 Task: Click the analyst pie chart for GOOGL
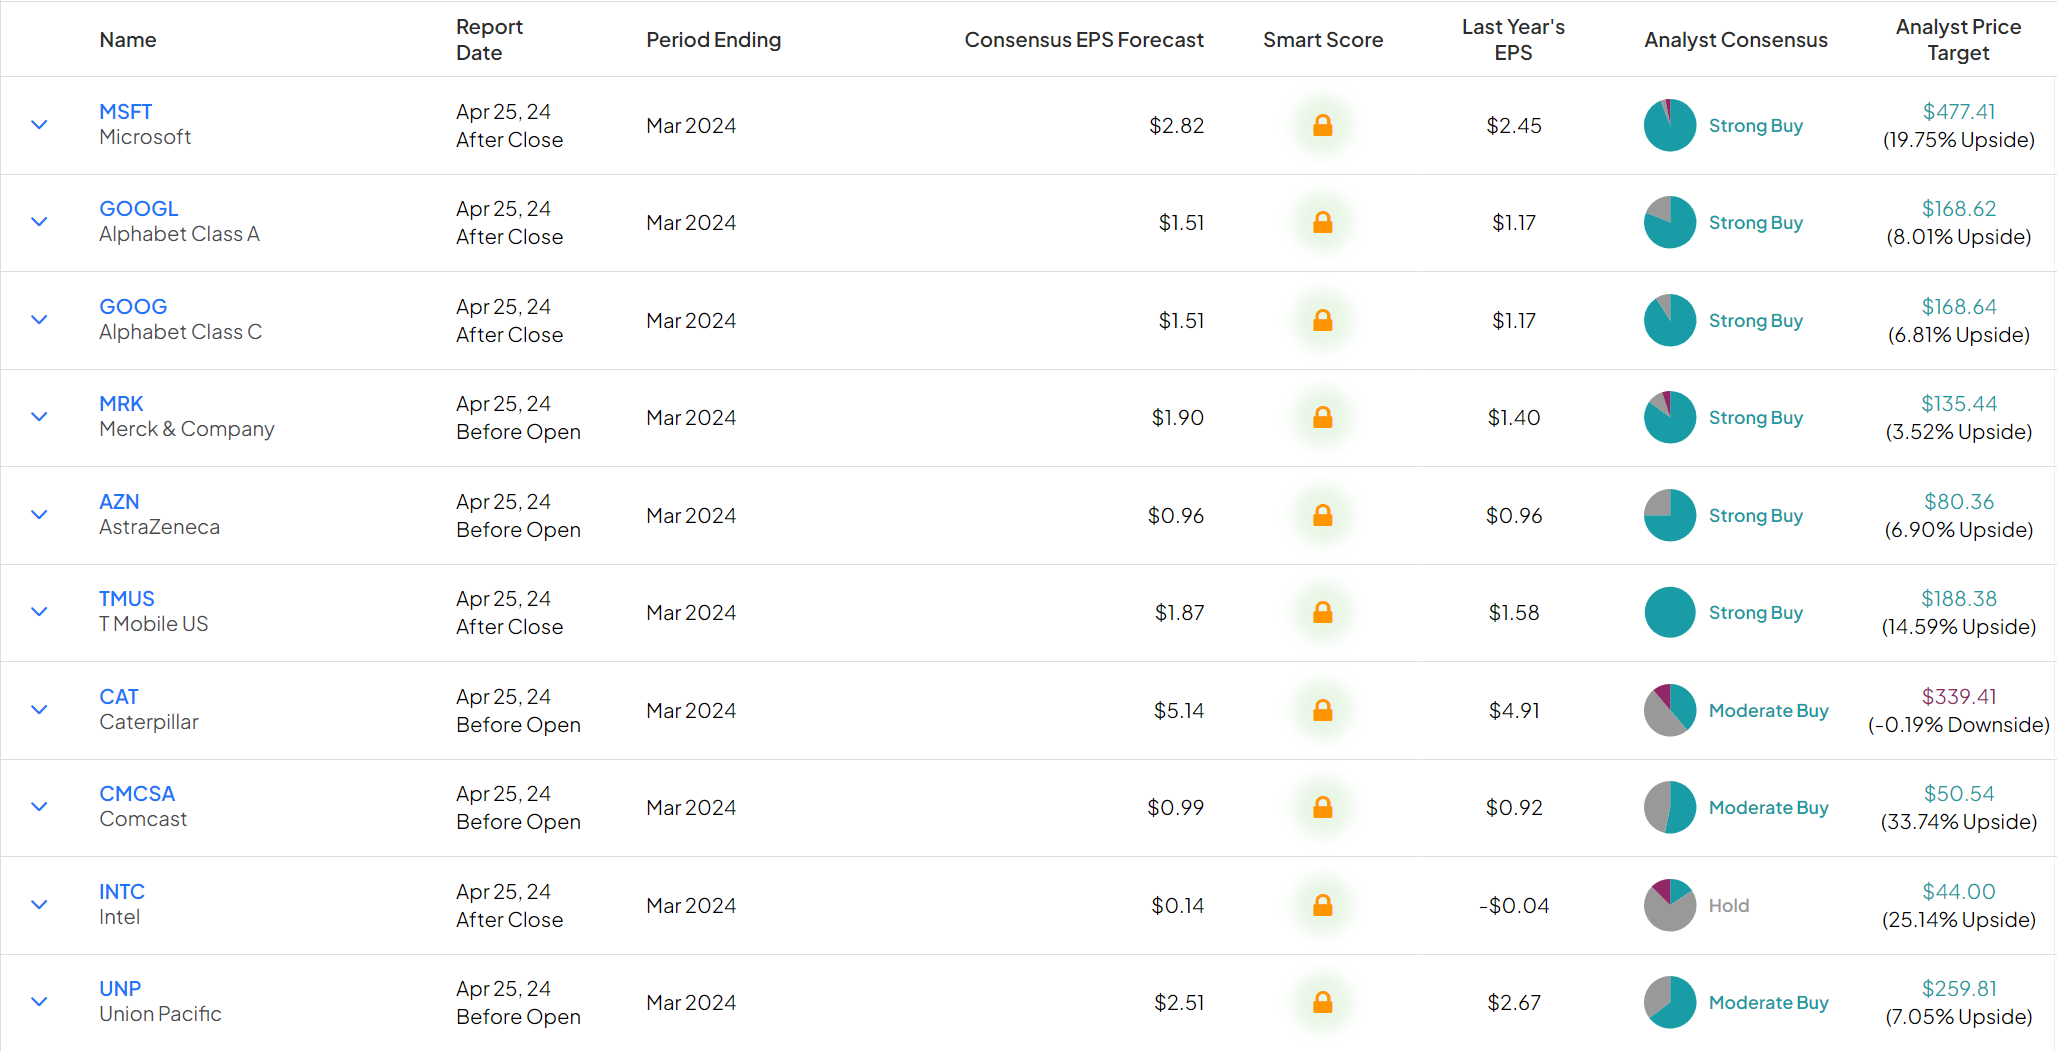click(x=1670, y=222)
